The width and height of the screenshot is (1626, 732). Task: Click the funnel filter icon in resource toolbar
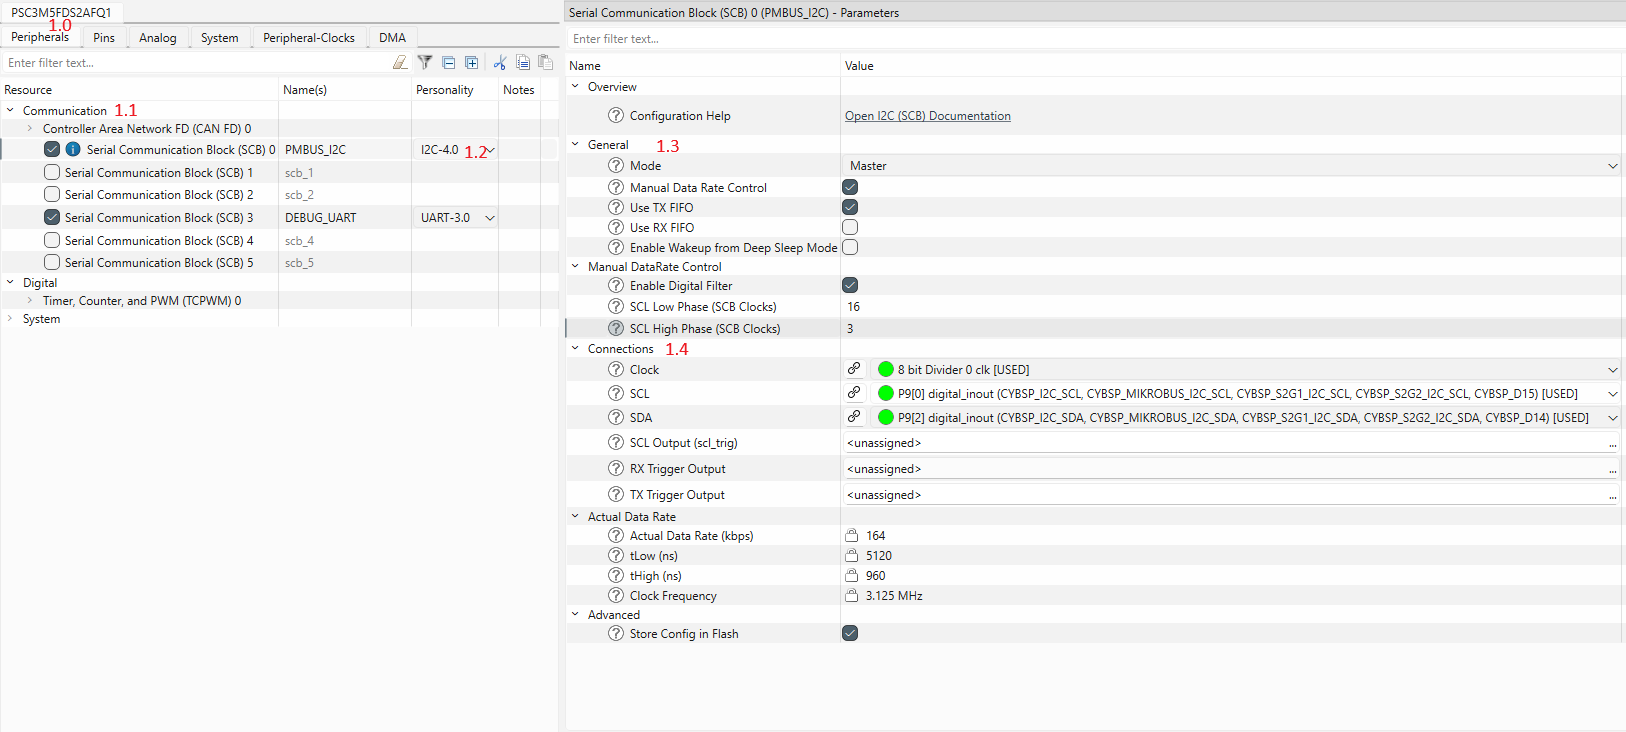(425, 62)
